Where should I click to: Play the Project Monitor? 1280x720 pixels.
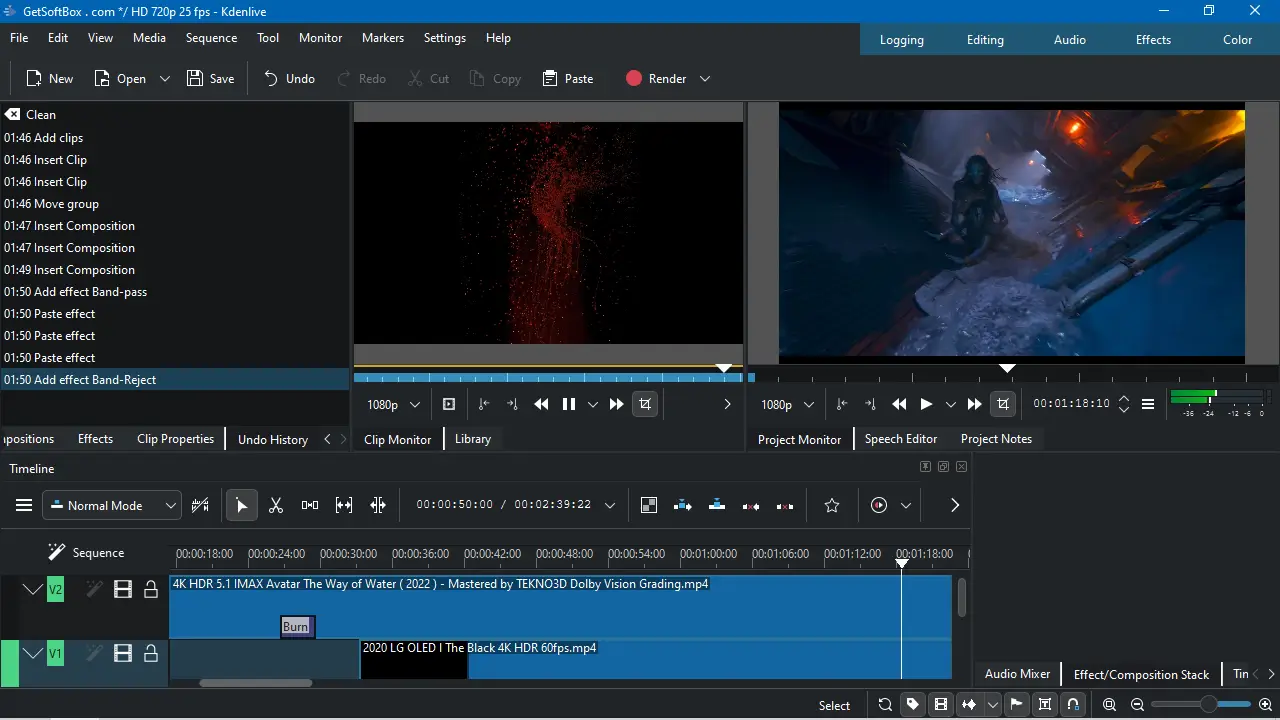click(x=926, y=404)
